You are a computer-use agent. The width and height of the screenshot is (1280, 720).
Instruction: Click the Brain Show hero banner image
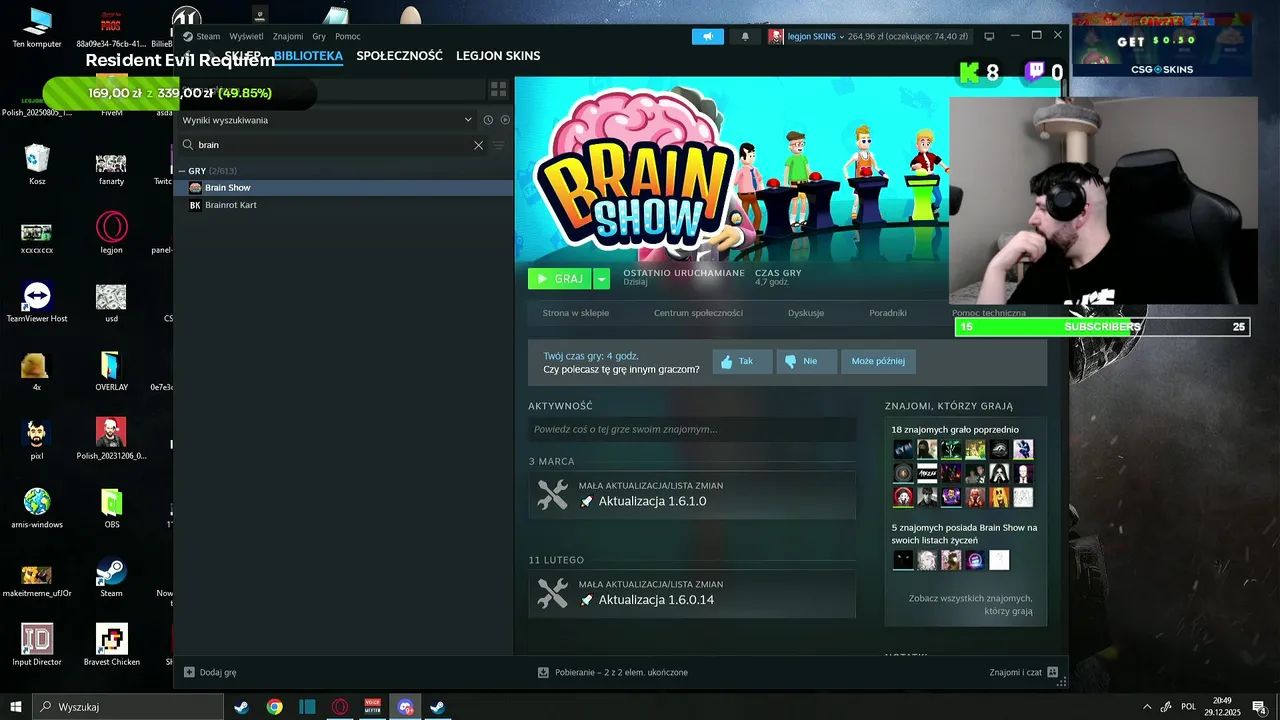732,170
